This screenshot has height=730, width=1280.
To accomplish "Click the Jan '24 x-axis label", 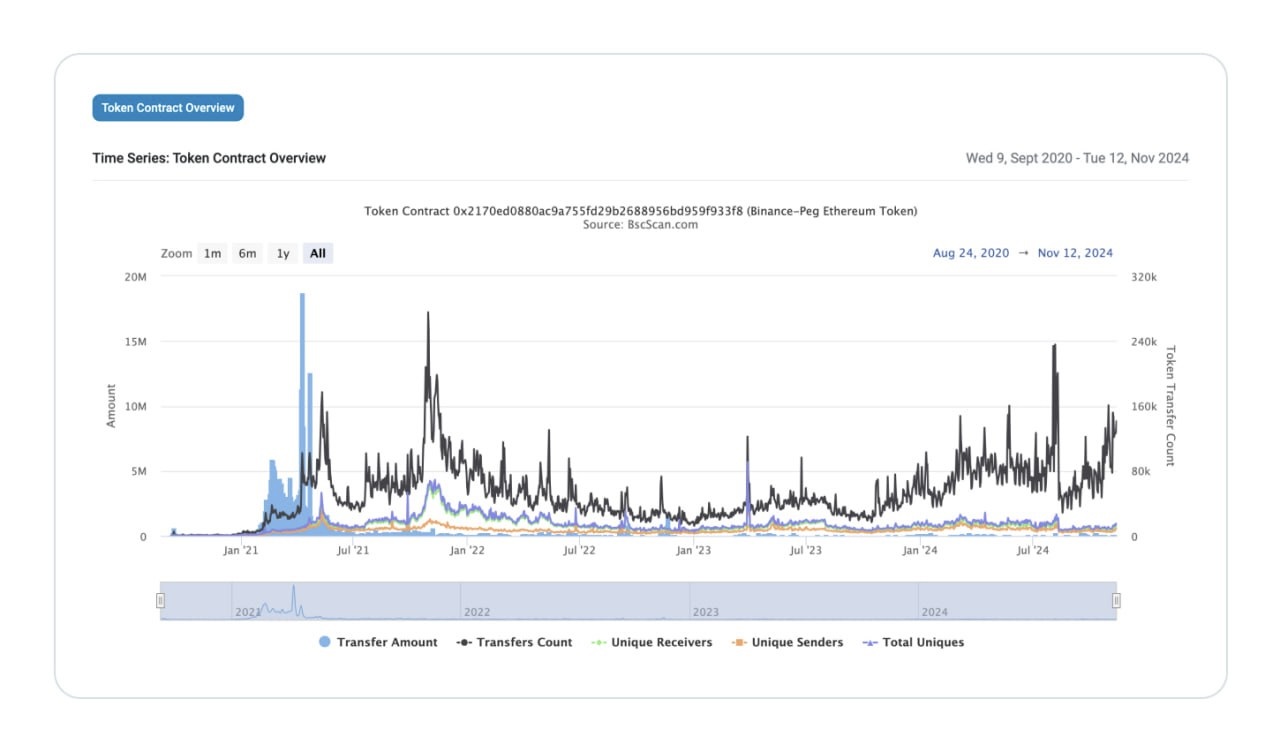I will point(920,550).
